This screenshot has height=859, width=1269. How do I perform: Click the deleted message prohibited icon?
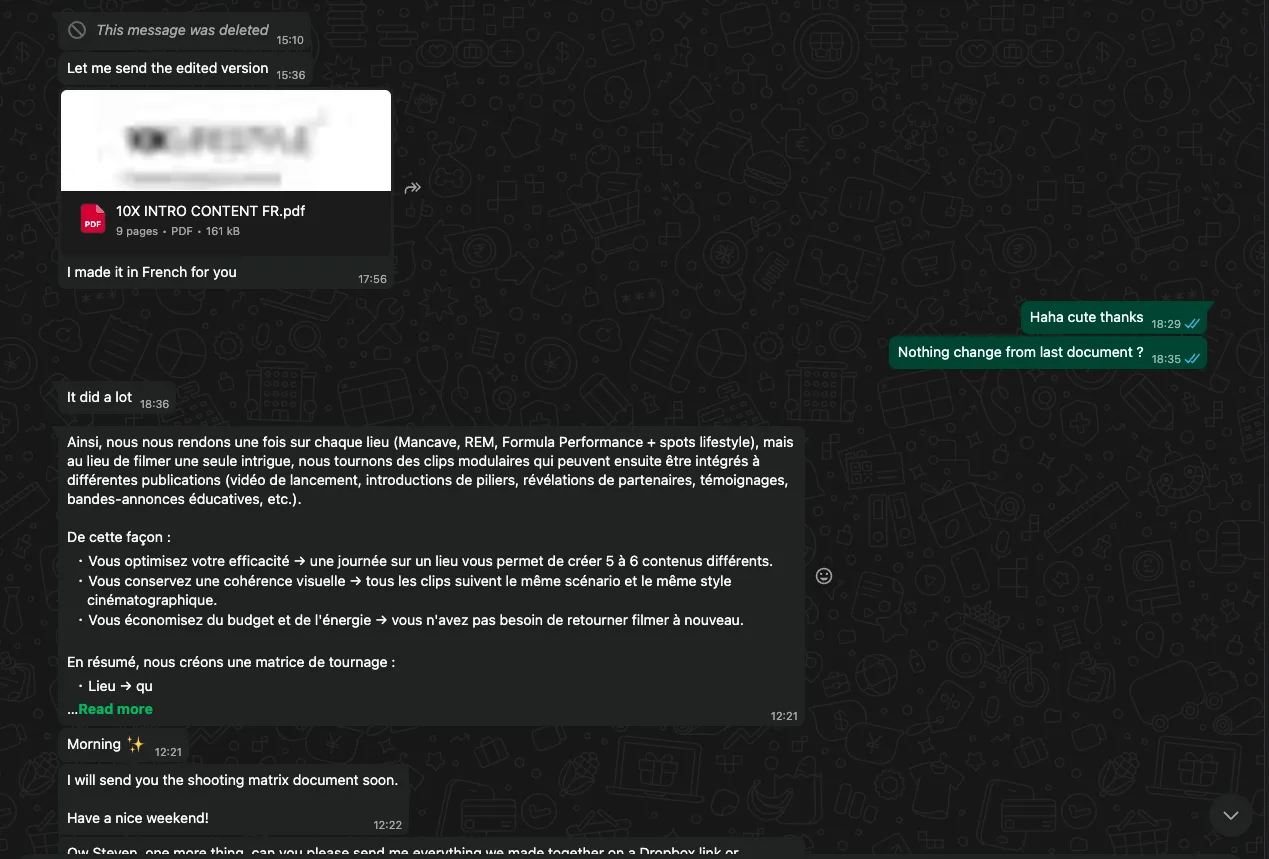[77, 31]
